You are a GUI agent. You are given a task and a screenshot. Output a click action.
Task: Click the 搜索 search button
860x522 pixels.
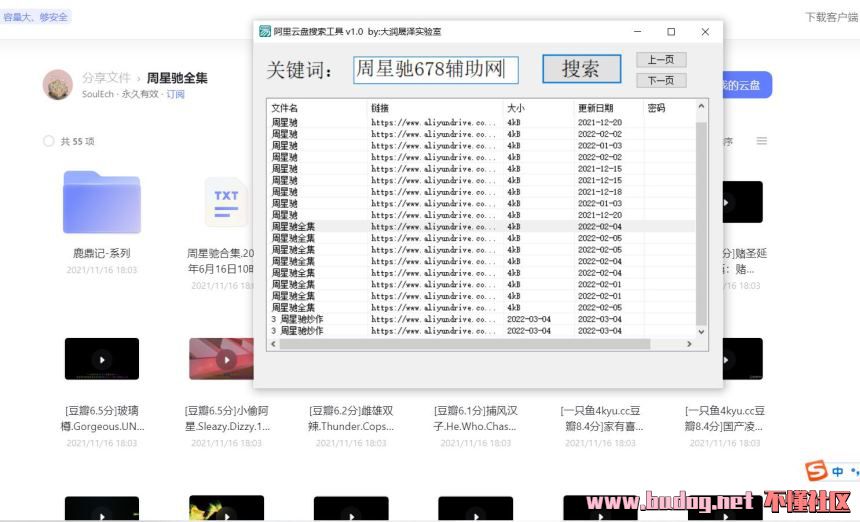[x=580, y=69]
